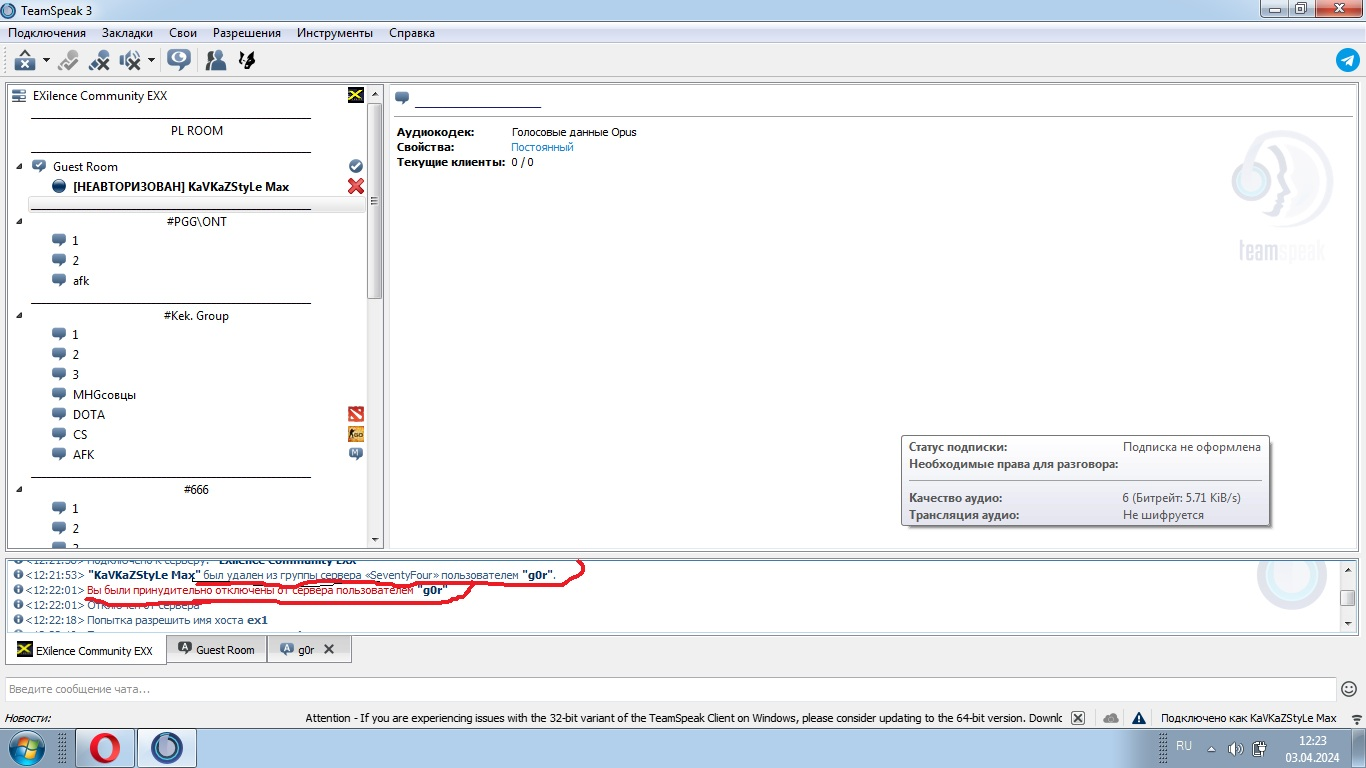Click the moderated M icon on AFK channel
This screenshot has height=768, width=1366.
click(355, 454)
